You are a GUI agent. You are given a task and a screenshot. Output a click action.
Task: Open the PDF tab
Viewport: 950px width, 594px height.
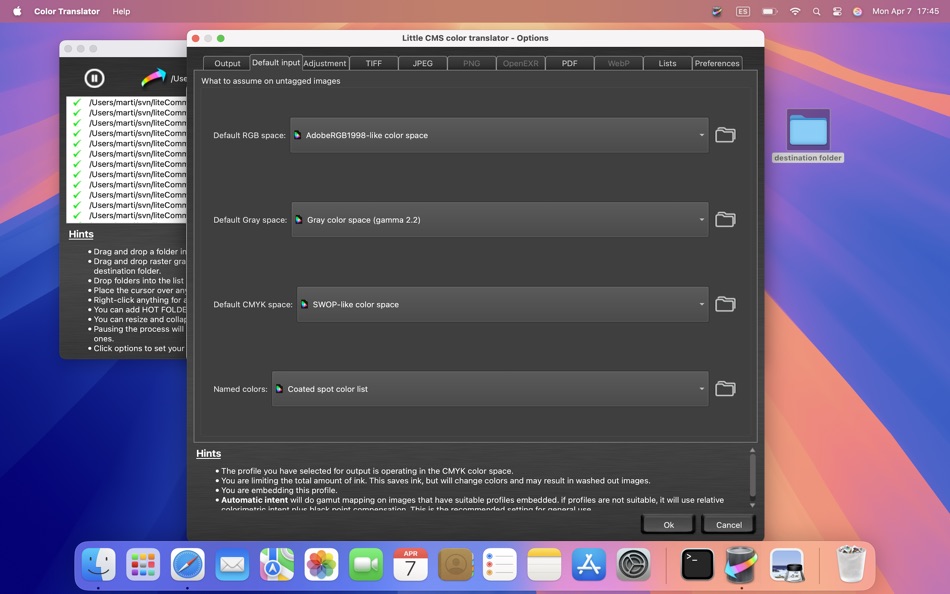pyautogui.click(x=570, y=63)
